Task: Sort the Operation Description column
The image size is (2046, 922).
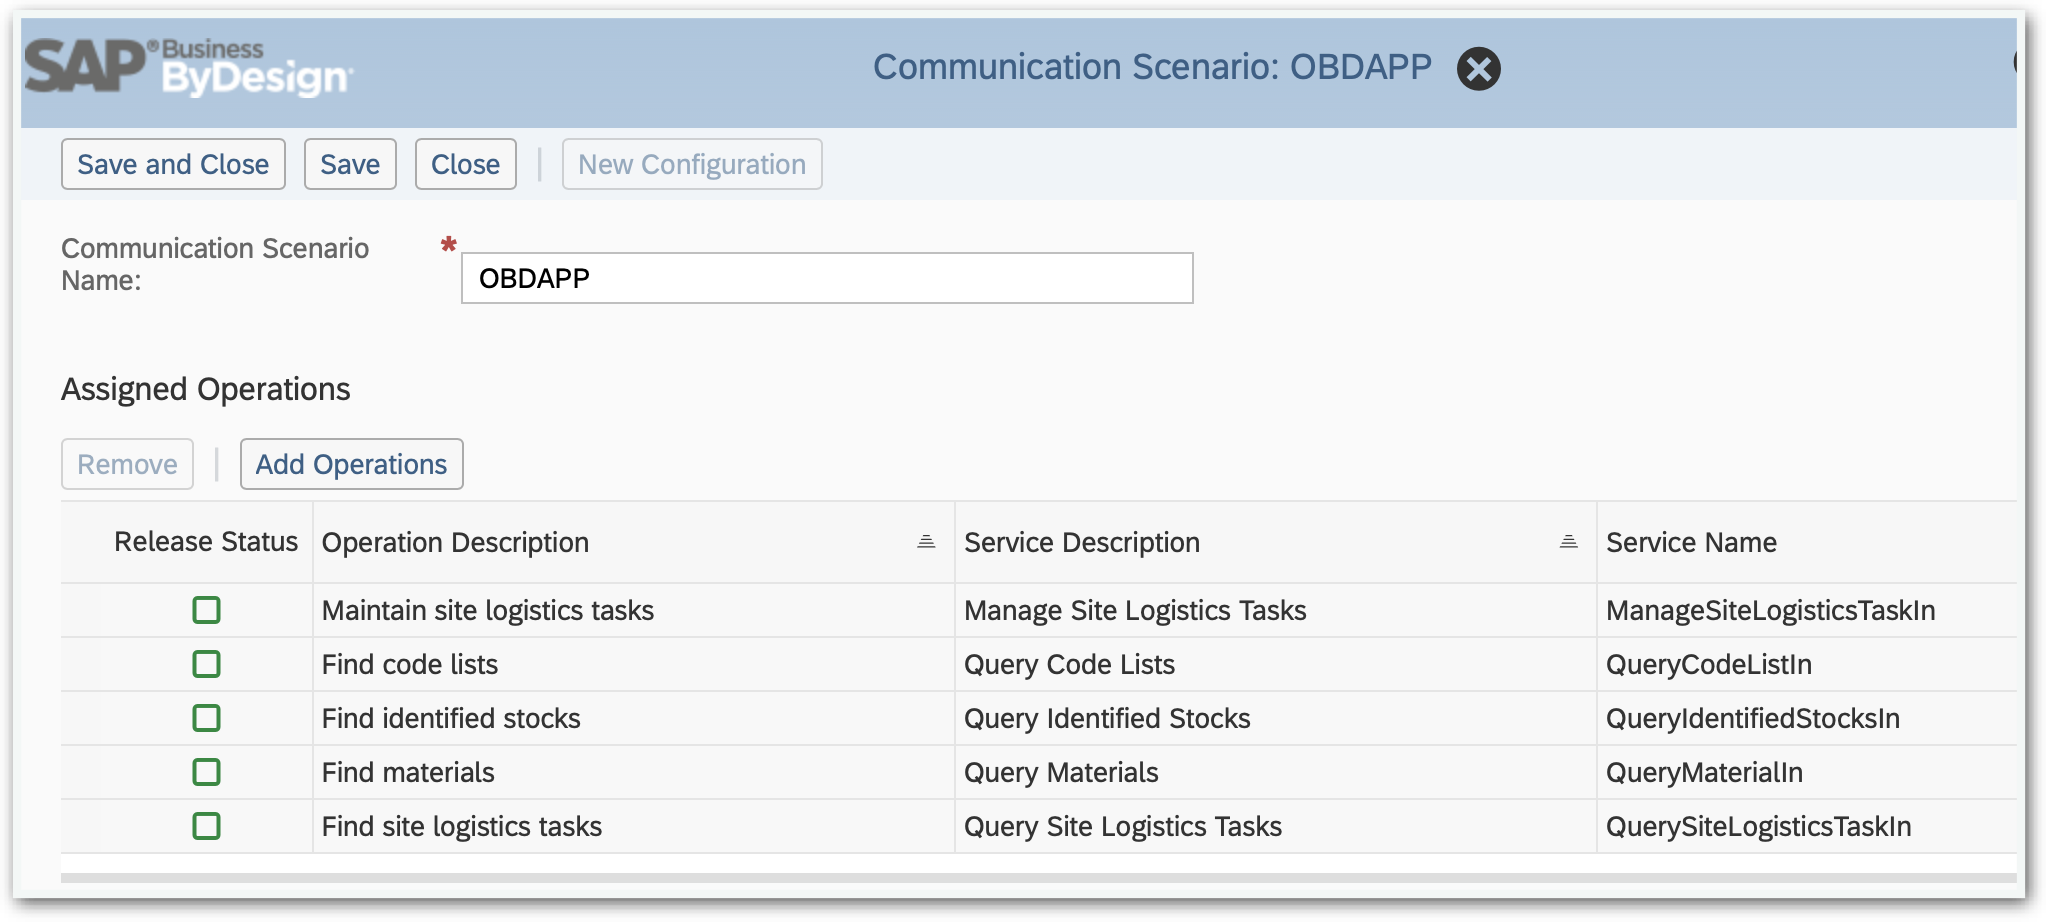Action: (x=926, y=542)
